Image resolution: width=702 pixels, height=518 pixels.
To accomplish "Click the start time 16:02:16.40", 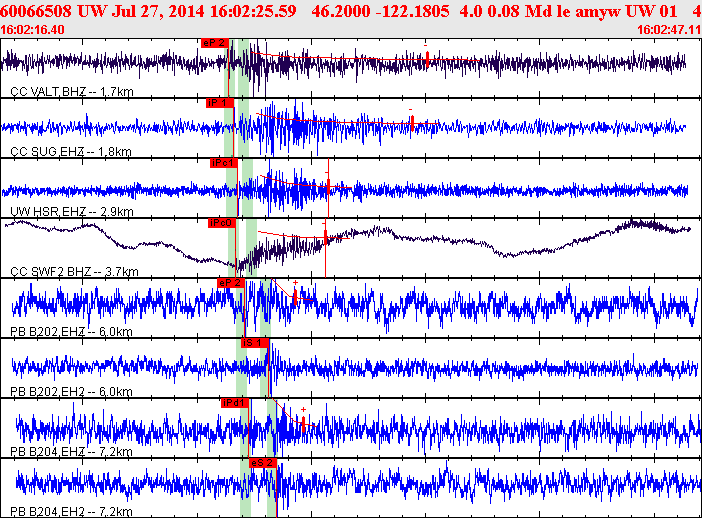I will [32, 30].
